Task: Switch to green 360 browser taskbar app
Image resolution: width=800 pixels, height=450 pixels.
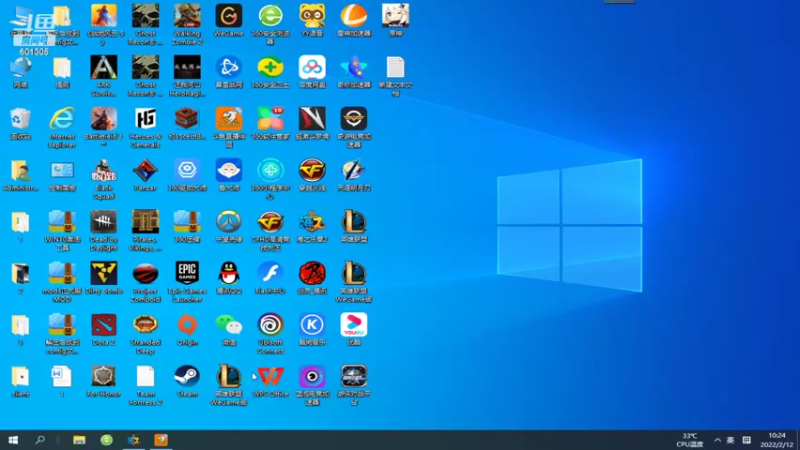Action: coord(106,440)
